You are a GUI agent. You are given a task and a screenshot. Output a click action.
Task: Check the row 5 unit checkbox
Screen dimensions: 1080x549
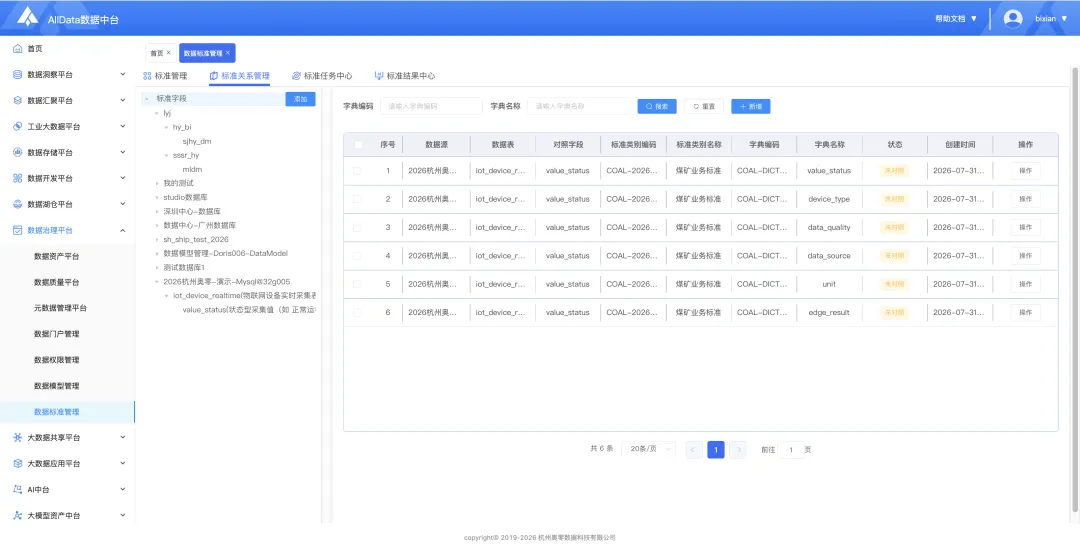click(x=357, y=284)
